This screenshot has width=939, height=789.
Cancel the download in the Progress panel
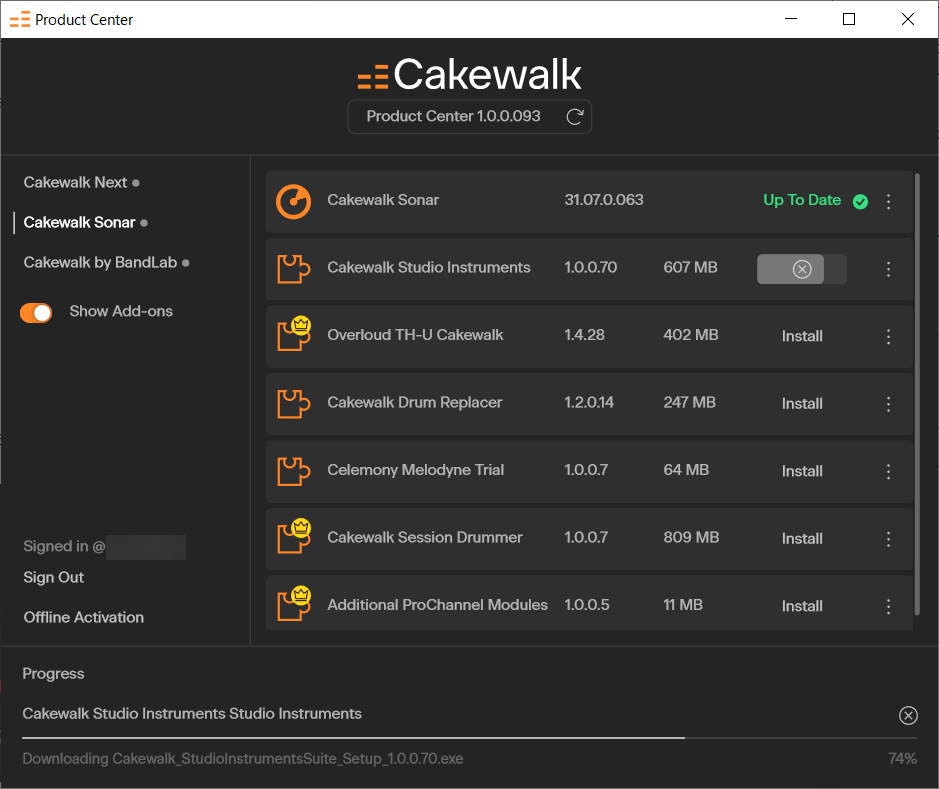coord(908,715)
